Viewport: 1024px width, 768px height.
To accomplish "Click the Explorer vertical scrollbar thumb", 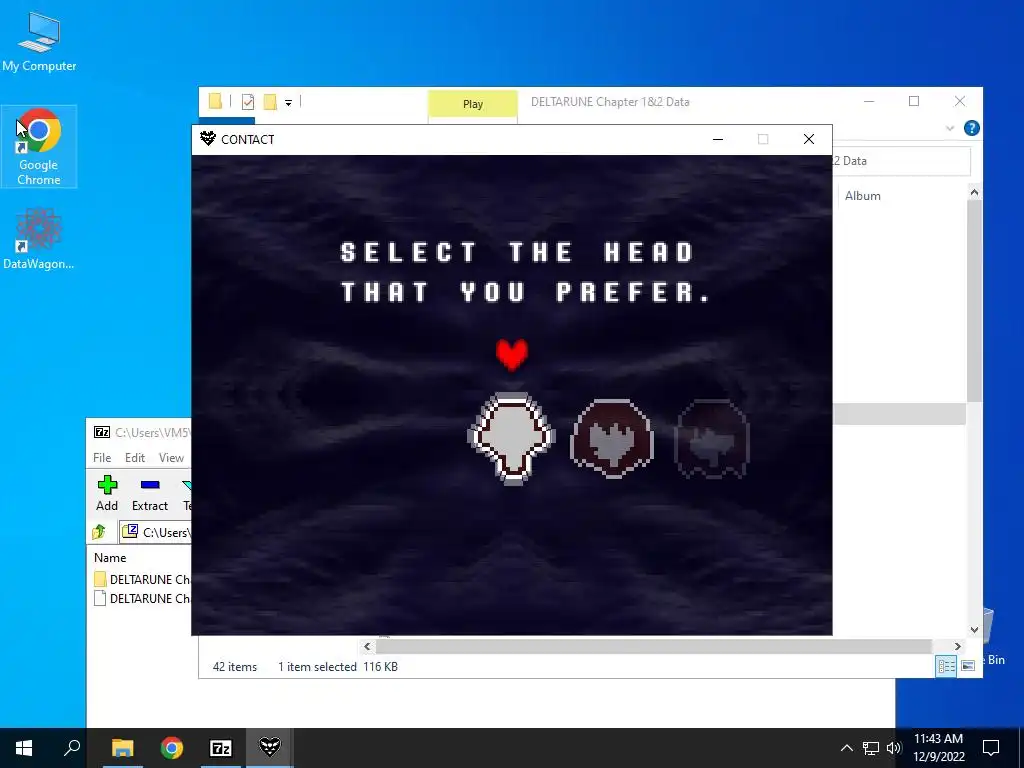I will tap(974, 300).
